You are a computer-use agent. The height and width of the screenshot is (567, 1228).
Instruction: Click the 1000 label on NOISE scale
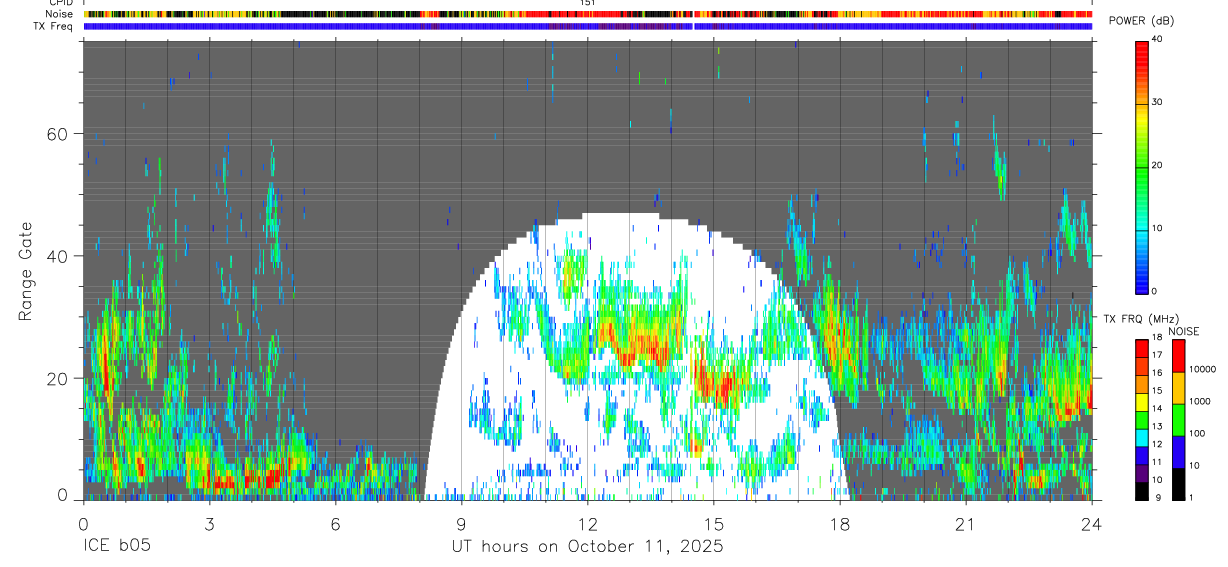point(1199,401)
